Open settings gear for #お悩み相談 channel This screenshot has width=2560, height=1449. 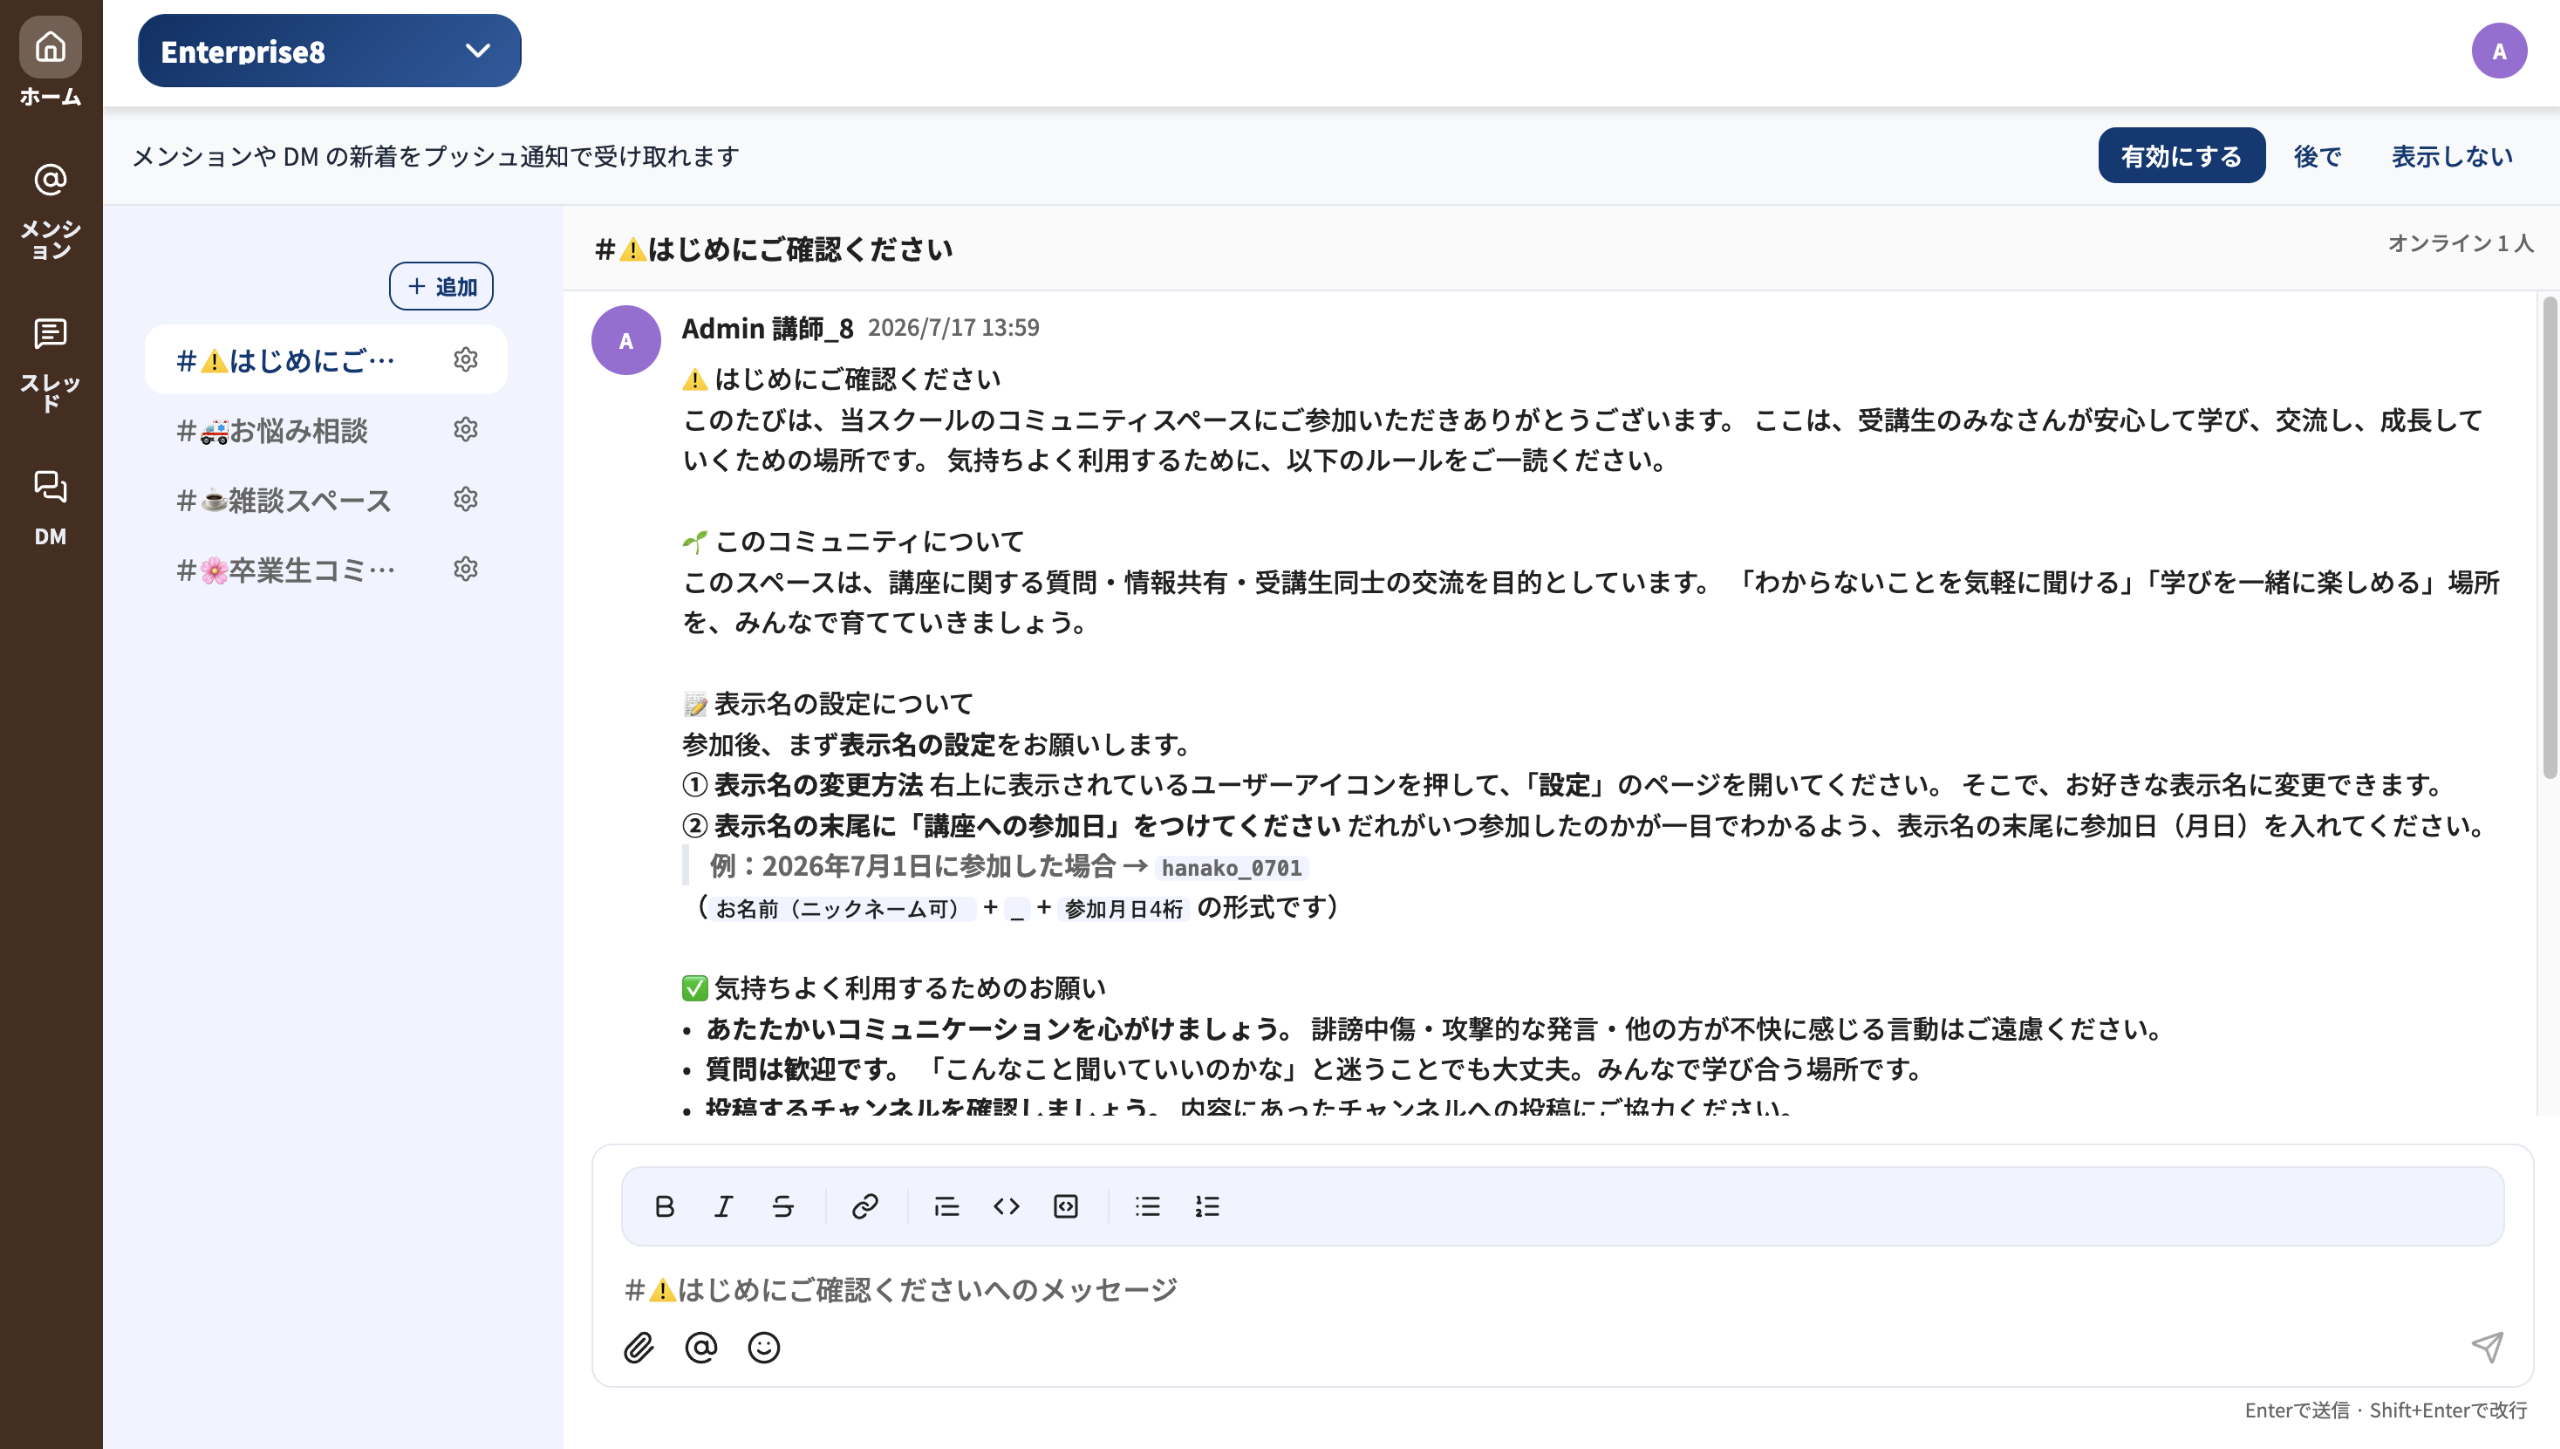click(465, 430)
